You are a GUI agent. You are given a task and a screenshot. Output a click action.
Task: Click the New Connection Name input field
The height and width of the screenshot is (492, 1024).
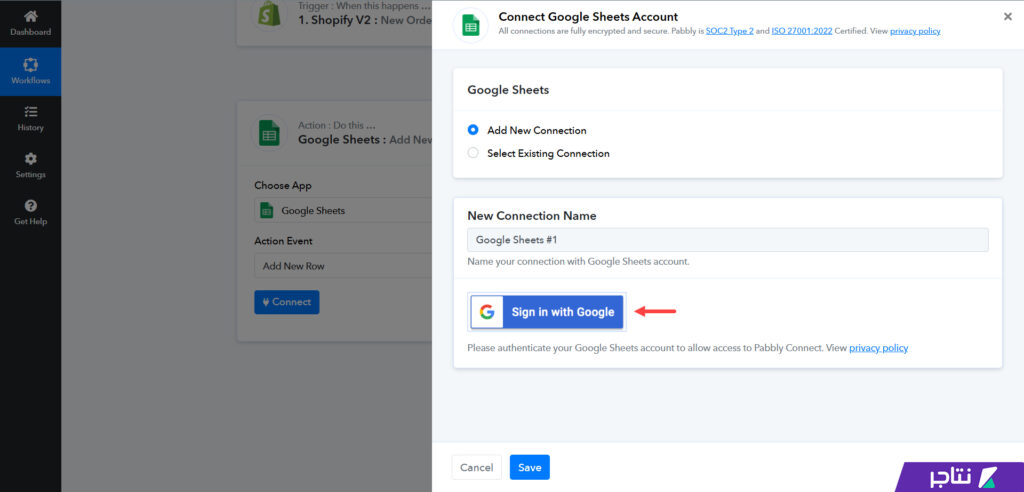[x=728, y=240]
